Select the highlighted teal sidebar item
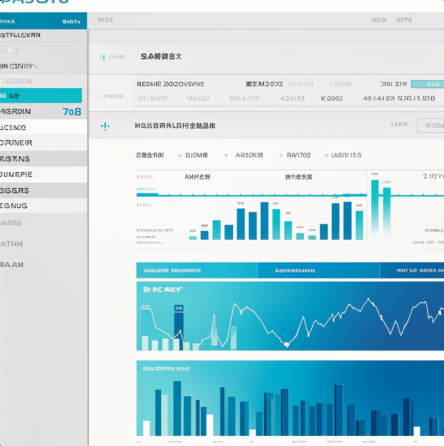This screenshot has width=444, height=446. click(41, 96)
